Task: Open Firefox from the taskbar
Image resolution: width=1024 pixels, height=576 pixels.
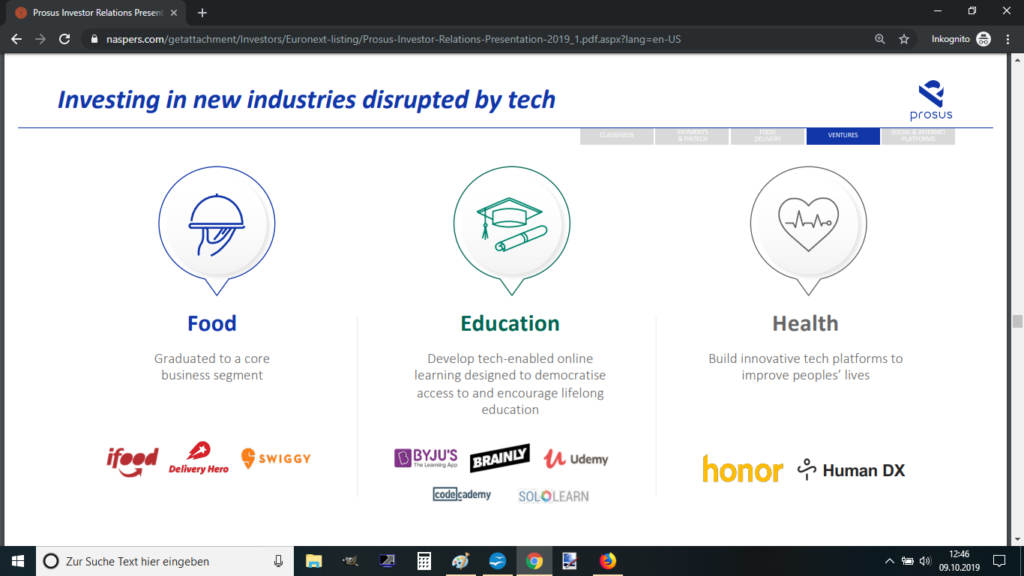Action: point(607,561)
